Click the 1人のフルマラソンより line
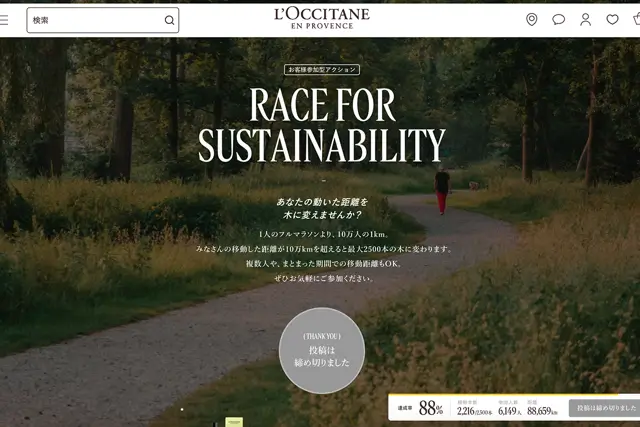Viewport: 640px width, 427px height. [x=323, y=234]
